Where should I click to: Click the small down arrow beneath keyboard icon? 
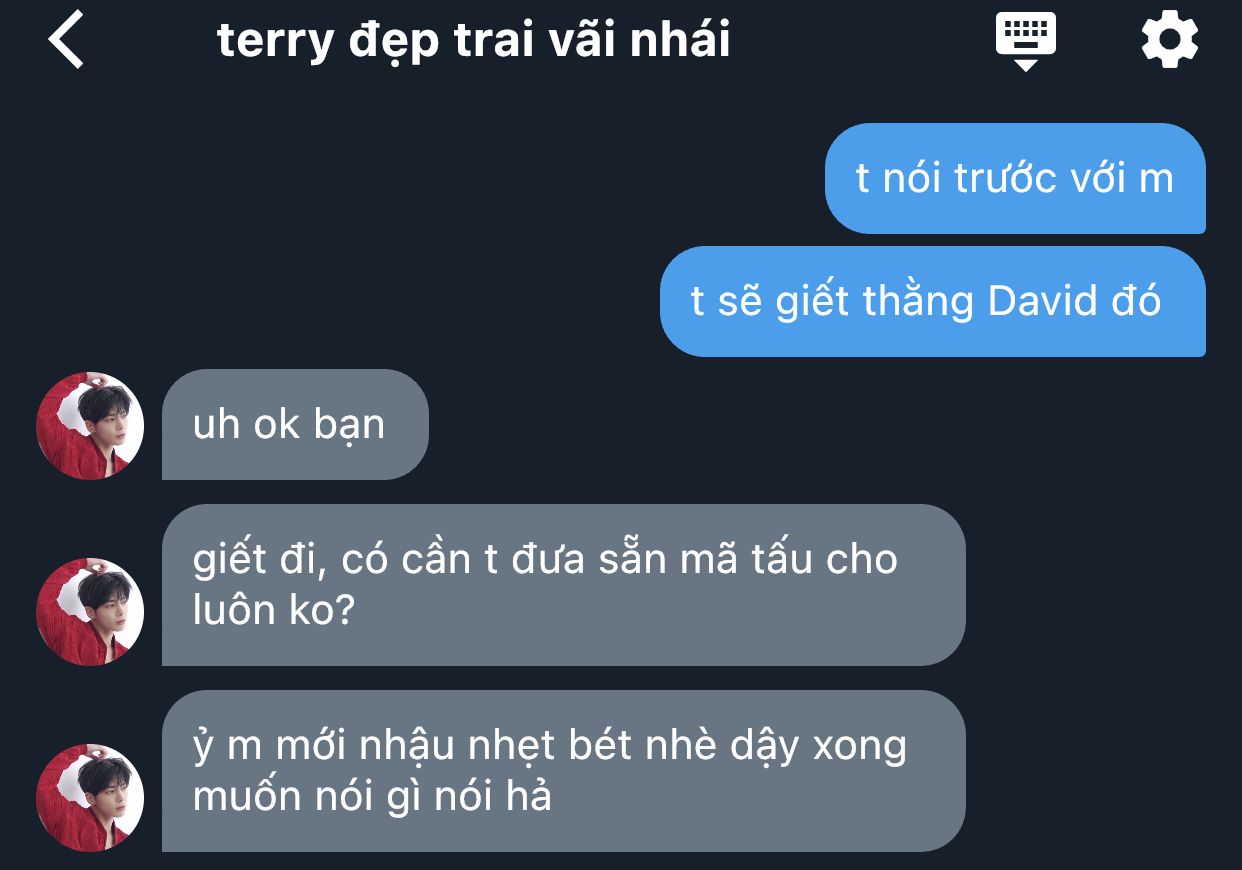(x=1025, y=65)
